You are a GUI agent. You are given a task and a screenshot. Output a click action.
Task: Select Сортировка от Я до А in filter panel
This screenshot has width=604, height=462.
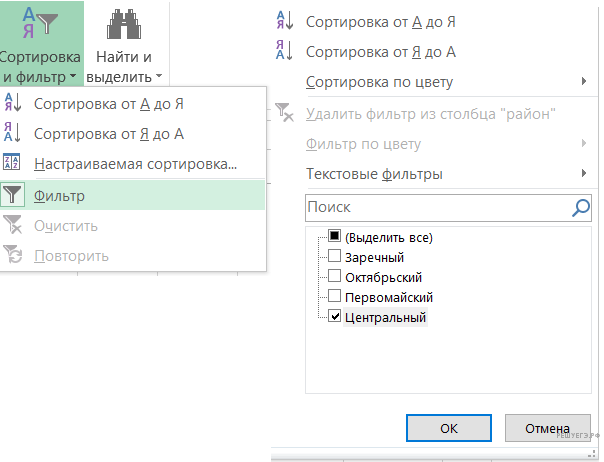(x=382, y=51)
